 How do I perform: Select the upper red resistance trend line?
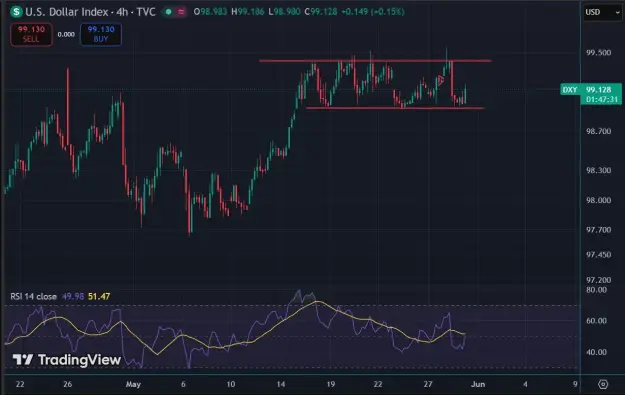tap(375, 61)
